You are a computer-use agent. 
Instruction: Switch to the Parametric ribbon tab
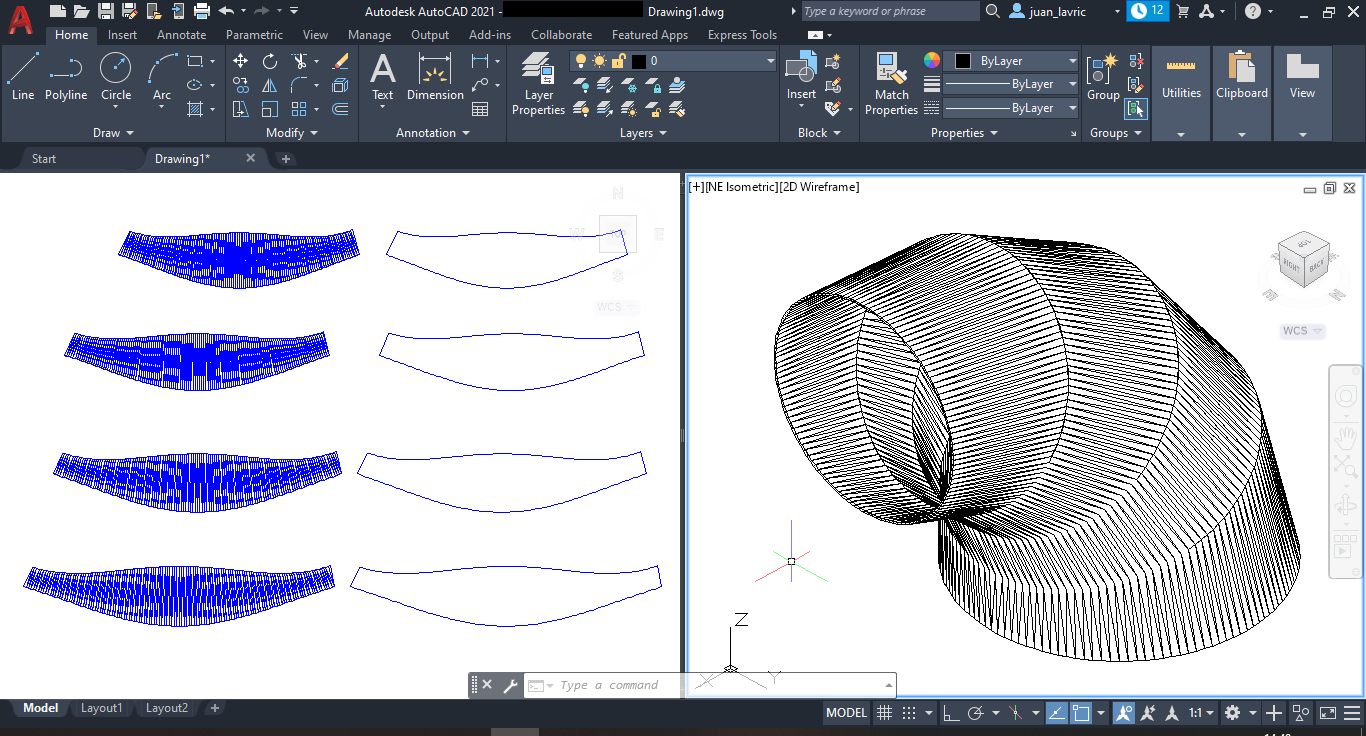pos(254,34)
